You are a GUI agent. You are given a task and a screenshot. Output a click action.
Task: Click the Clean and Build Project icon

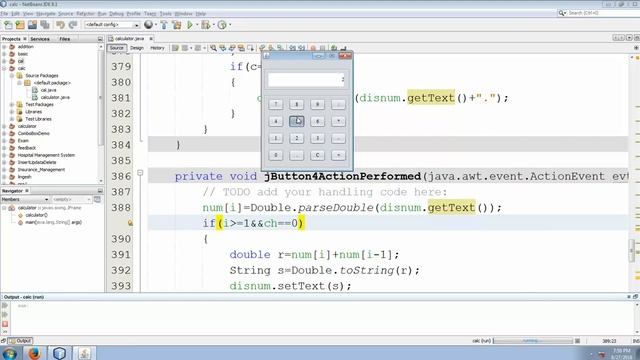177,25
